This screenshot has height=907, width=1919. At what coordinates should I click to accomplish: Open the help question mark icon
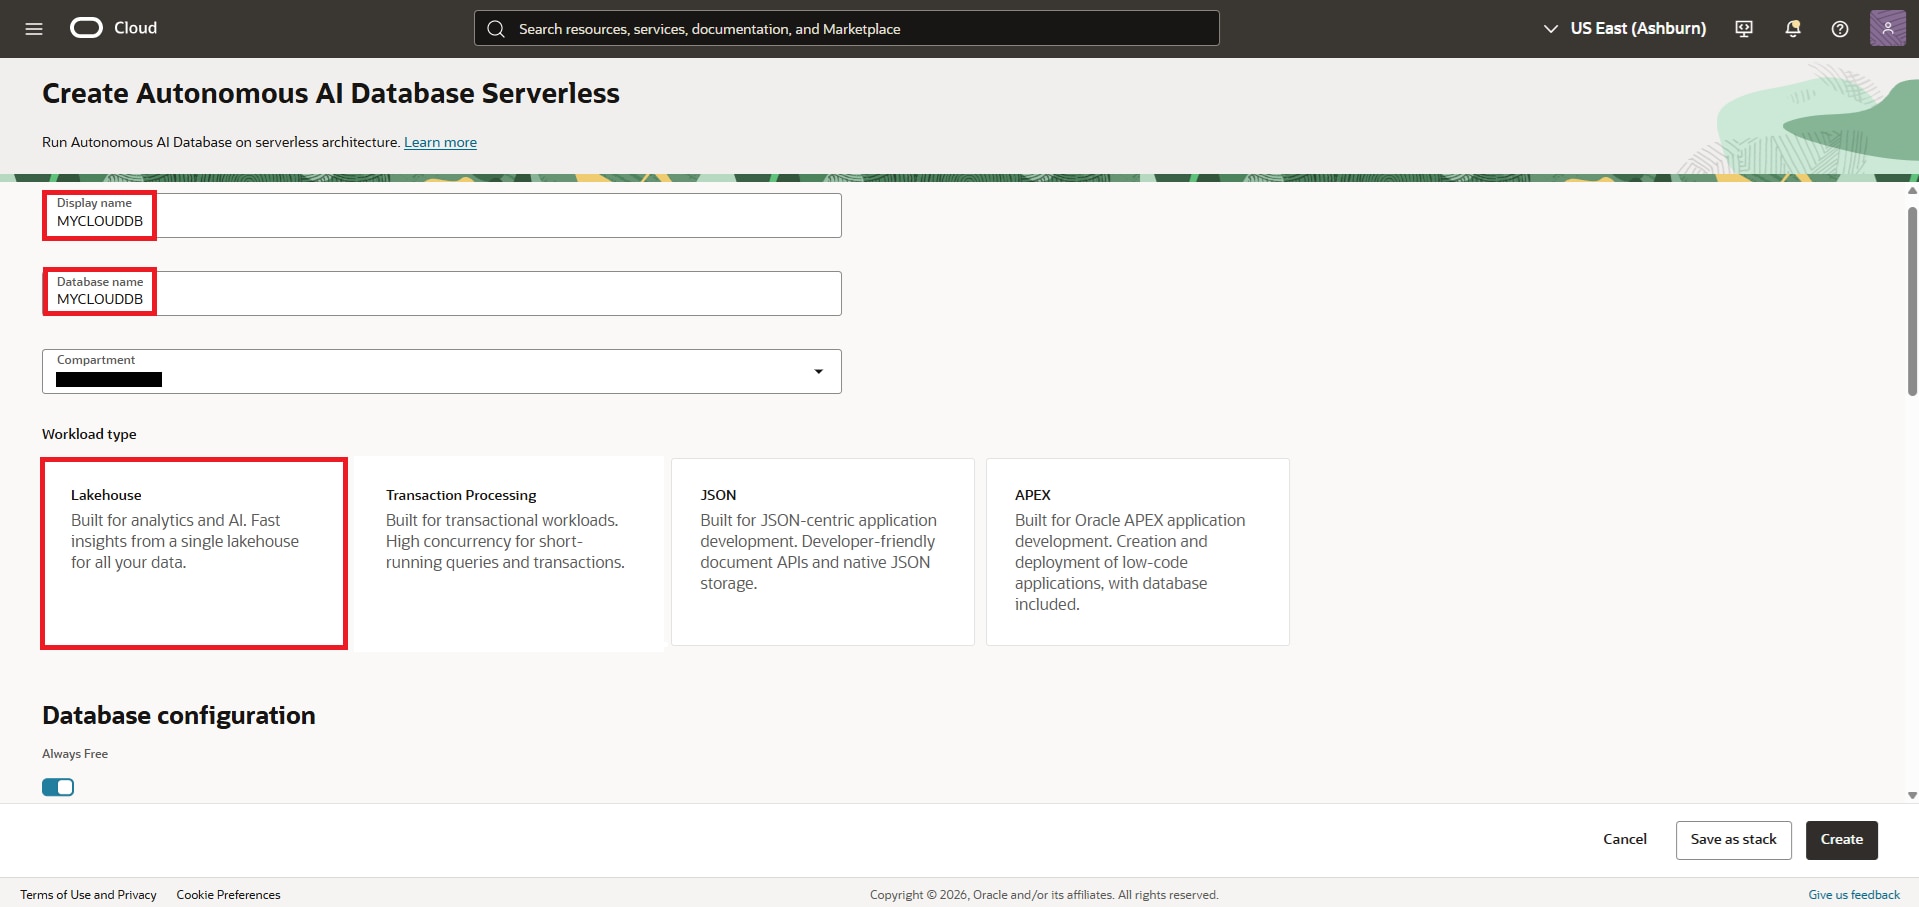pyautogui.click(x=1840, y=29)
